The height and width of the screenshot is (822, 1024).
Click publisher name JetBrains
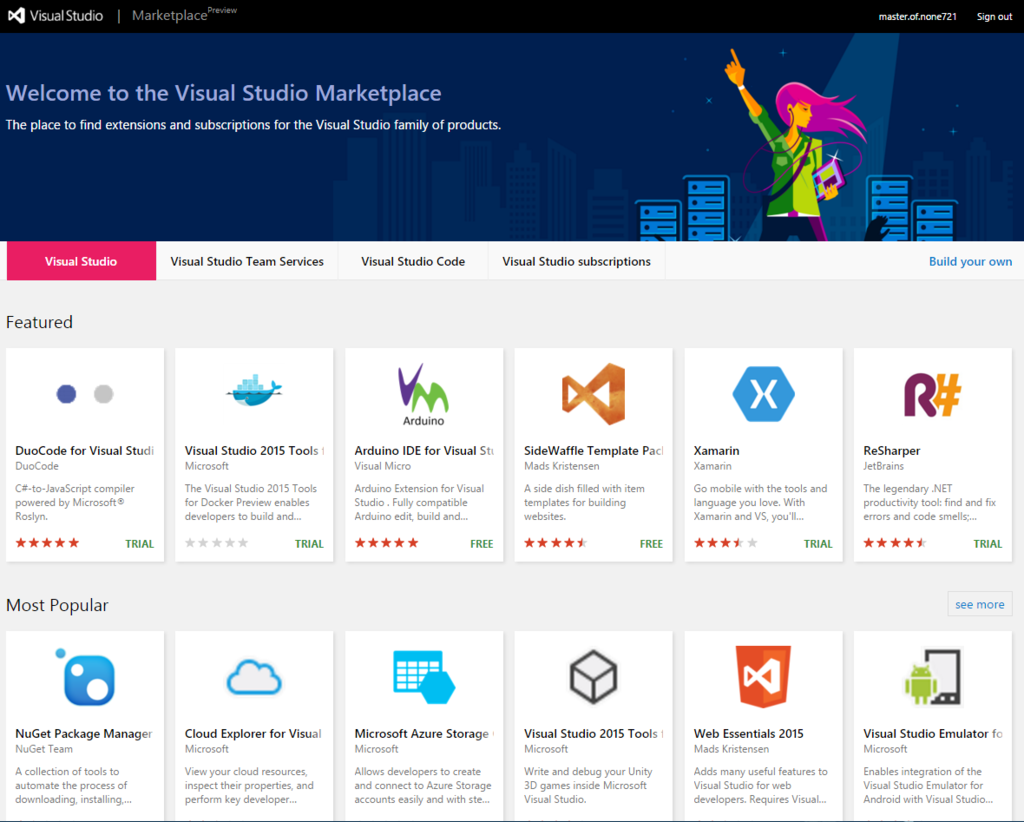[x=884, y=466]
